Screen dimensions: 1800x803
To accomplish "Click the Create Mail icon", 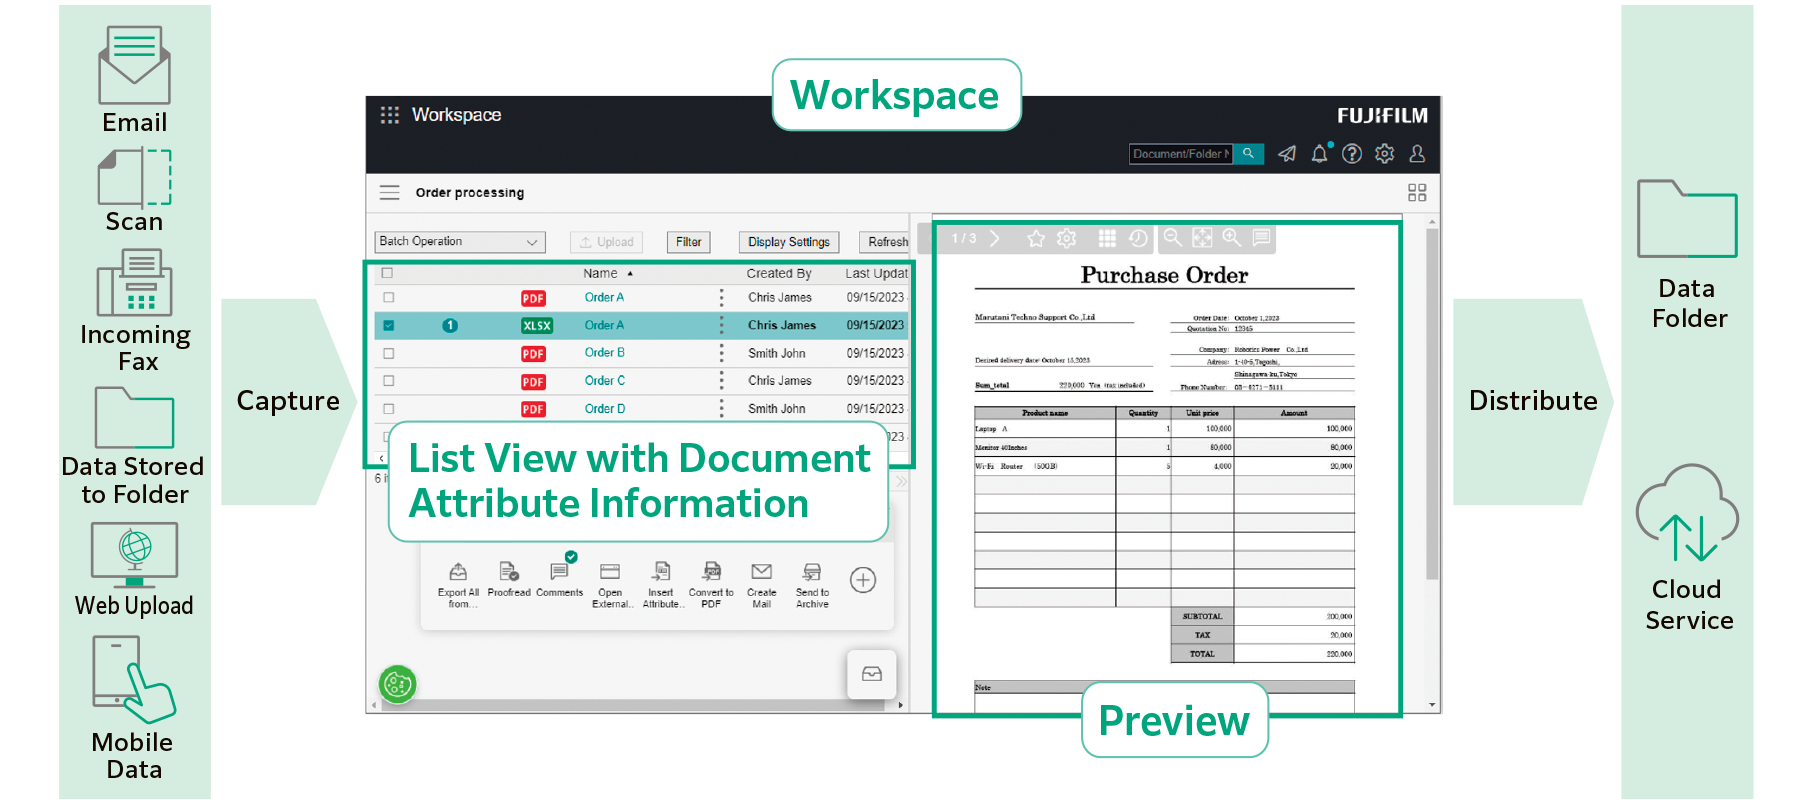I will click(x=761, y=573).
